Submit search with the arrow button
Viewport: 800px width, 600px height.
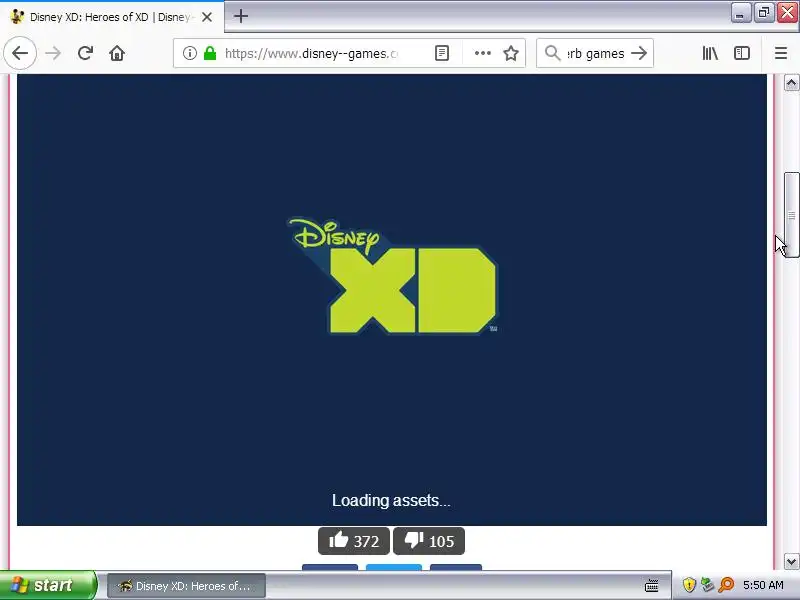pyautogui.click(x=639, y=53)
